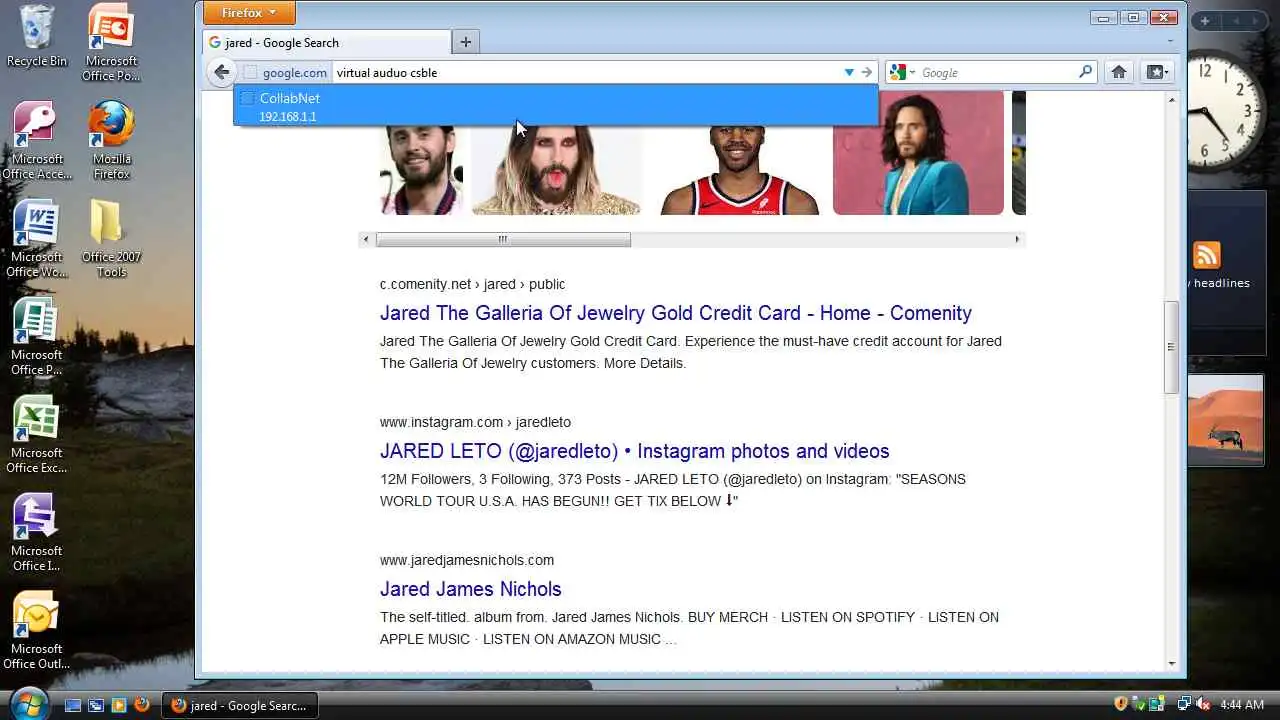This screenshot has height=720, width=1280.
Task: Select Microsoft Office Word desktop shortcut
Action: coord(37,238)
